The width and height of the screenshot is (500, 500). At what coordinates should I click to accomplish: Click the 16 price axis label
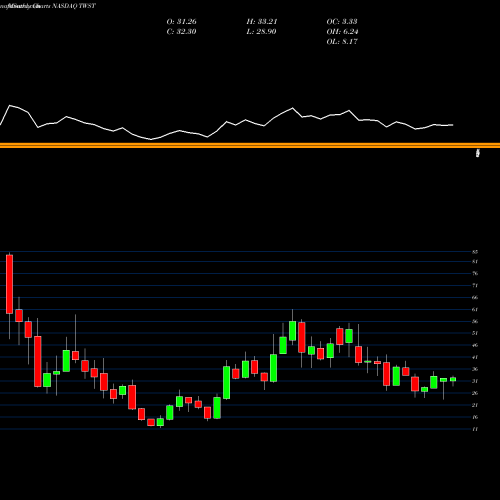tap(475, 417)
